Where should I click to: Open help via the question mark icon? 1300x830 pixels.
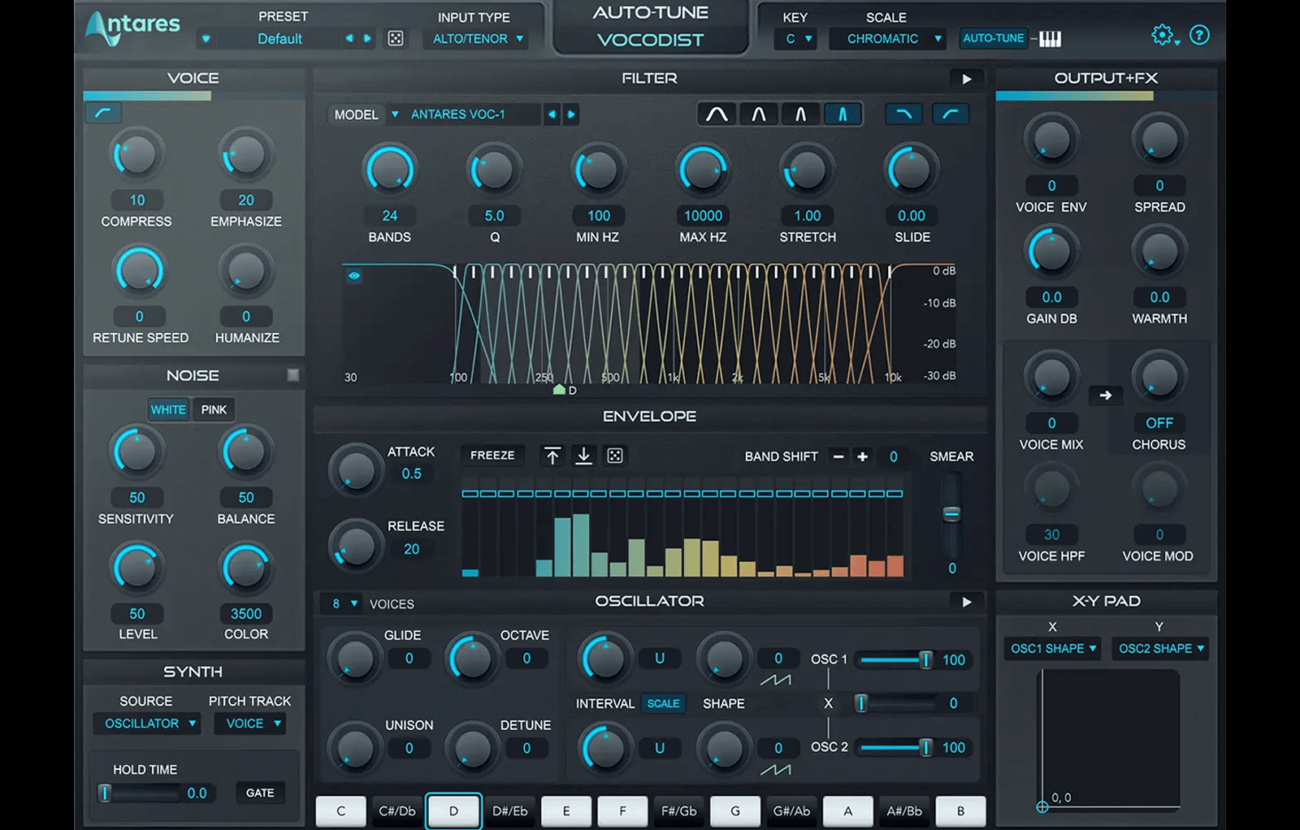tap(1200, 36)
